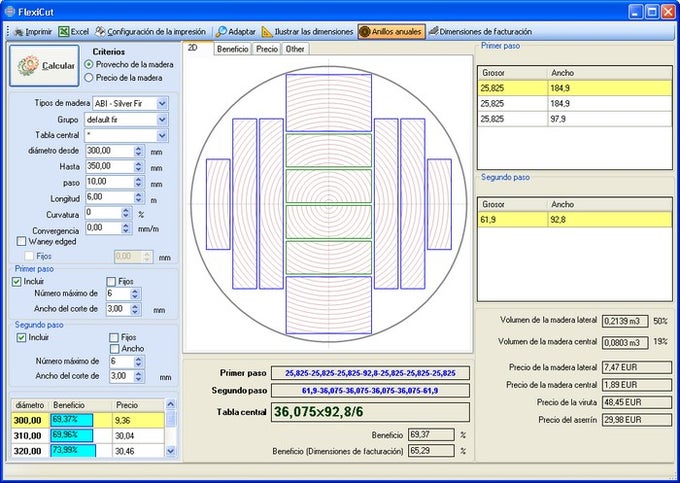Viewport: 680px width, 483px height.
Task: Click the Calcular gear button
Action: (x=44, y=65)
